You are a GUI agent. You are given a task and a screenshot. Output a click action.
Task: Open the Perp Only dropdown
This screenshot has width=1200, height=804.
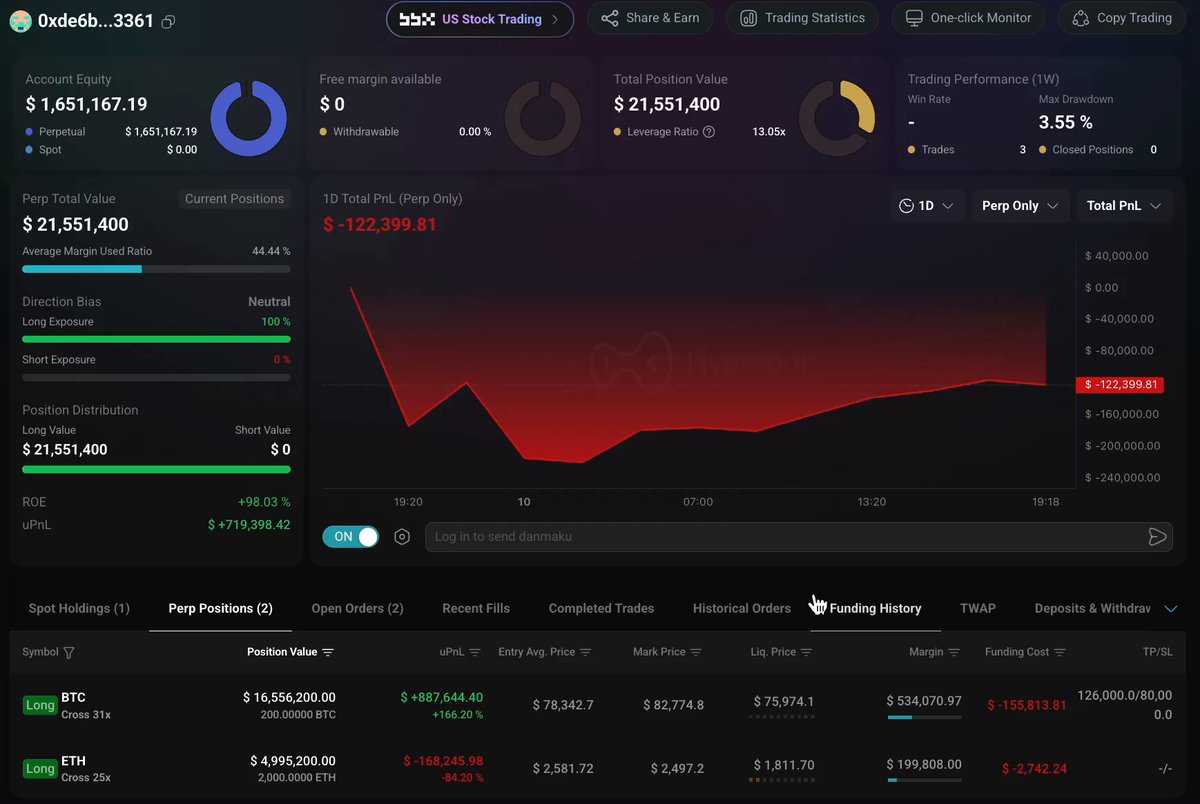click(x=1020, y=206)
